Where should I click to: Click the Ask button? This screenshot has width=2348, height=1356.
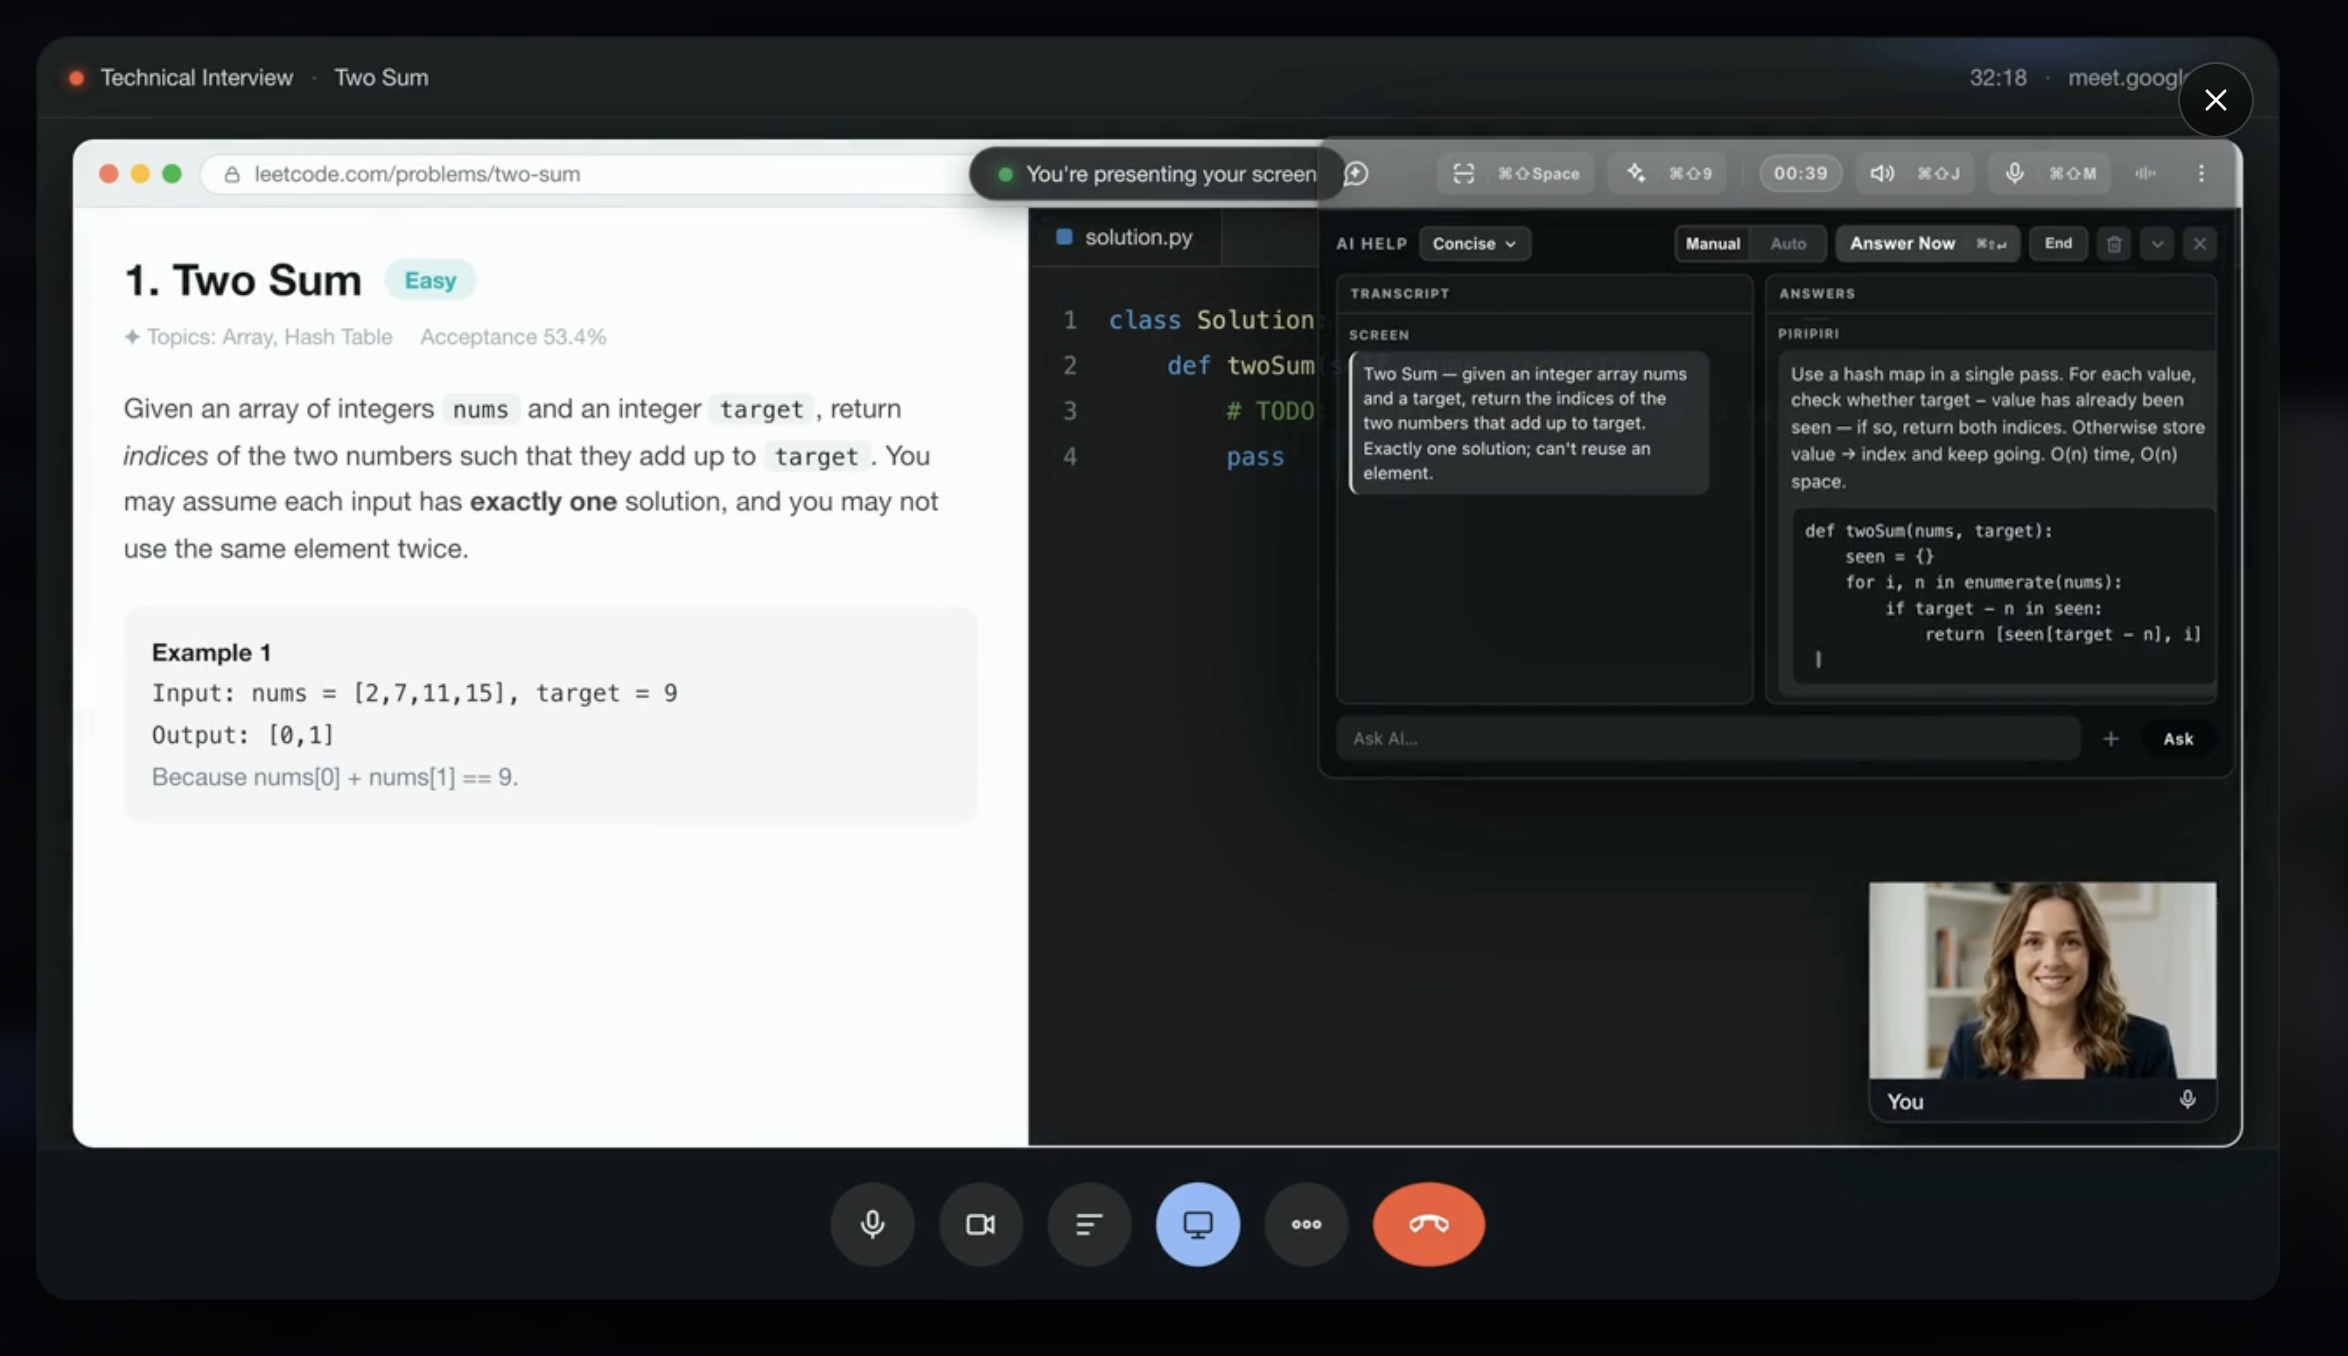click(x=2178, y=739)
